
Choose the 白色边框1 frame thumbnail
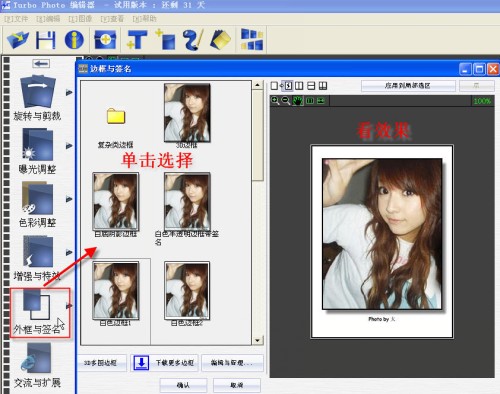[116, 290]
